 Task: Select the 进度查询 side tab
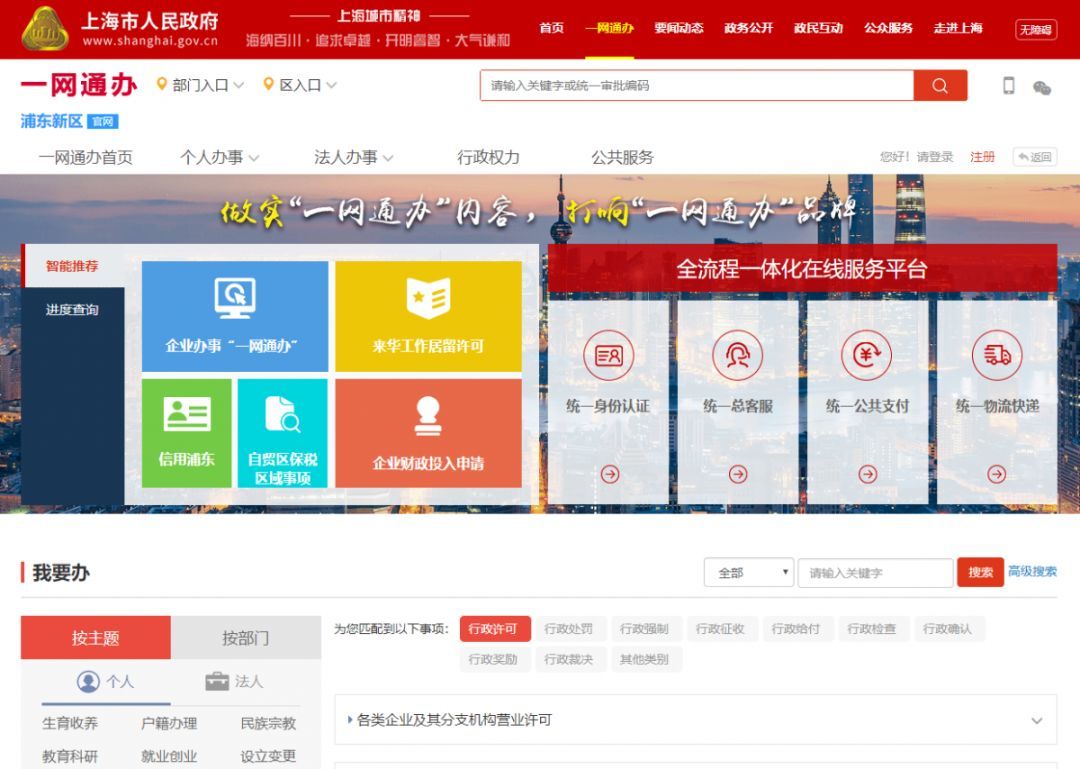(x=73, y=309)
